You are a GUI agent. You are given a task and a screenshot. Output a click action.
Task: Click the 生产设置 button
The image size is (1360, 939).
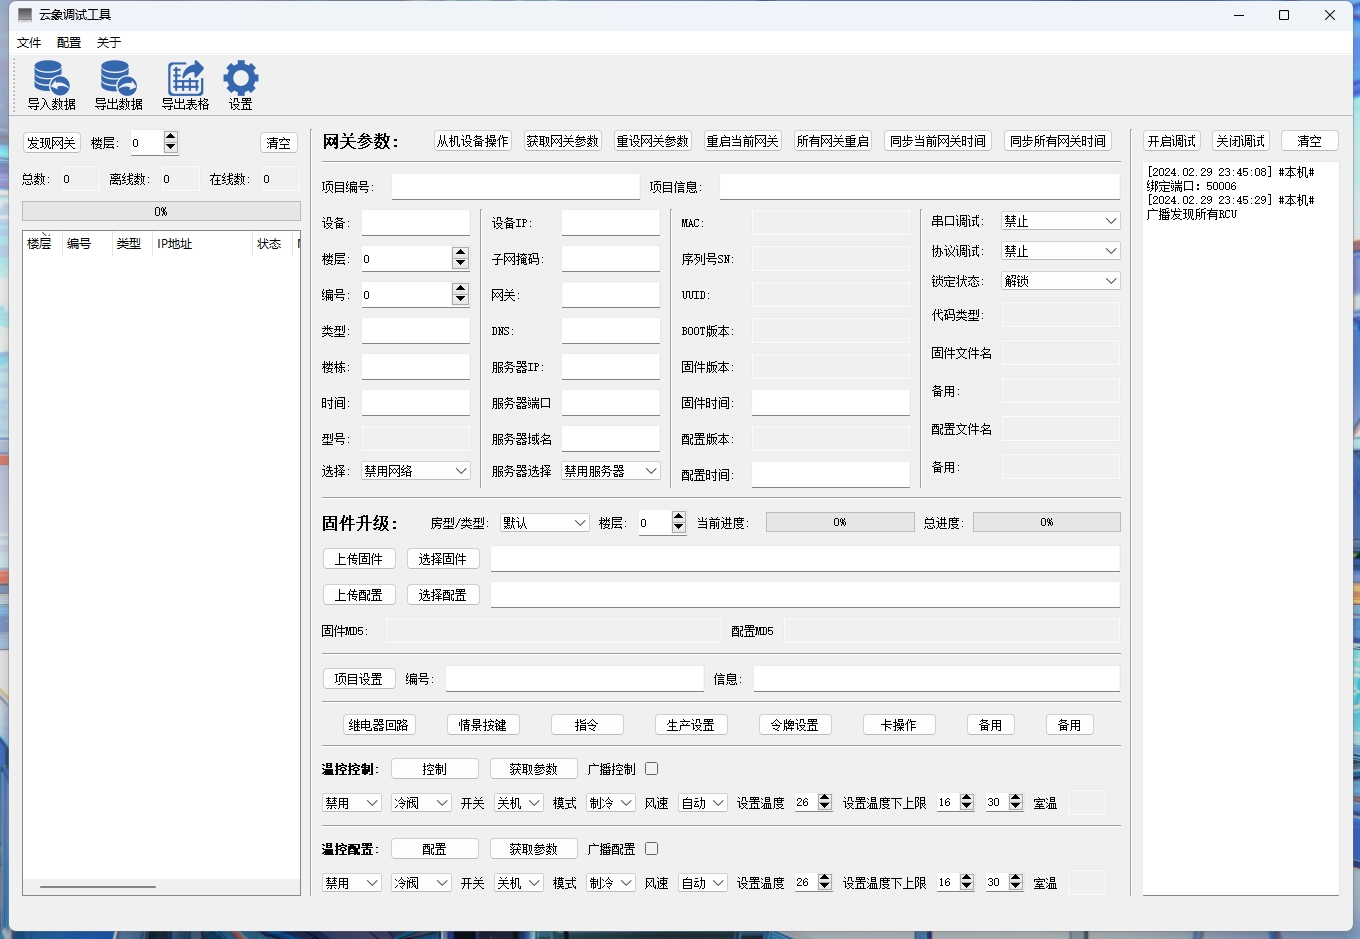point(691,725)
